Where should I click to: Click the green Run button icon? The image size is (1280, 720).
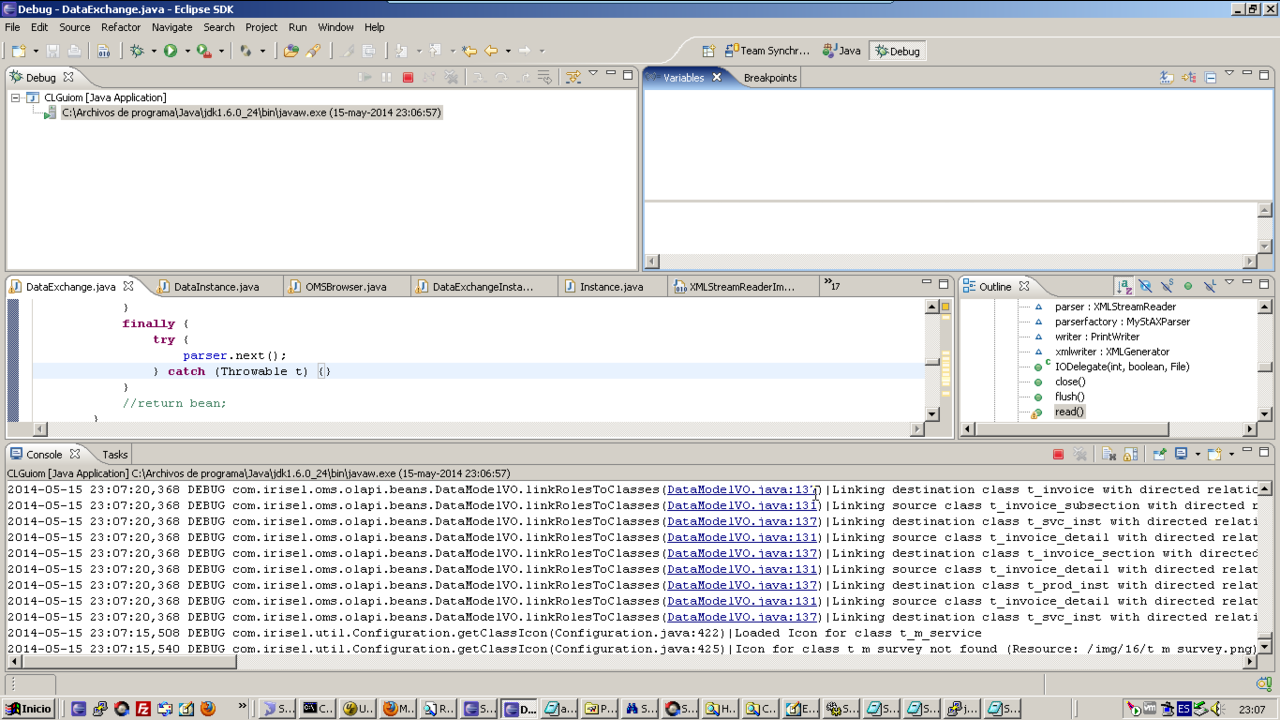pos(170,51)
